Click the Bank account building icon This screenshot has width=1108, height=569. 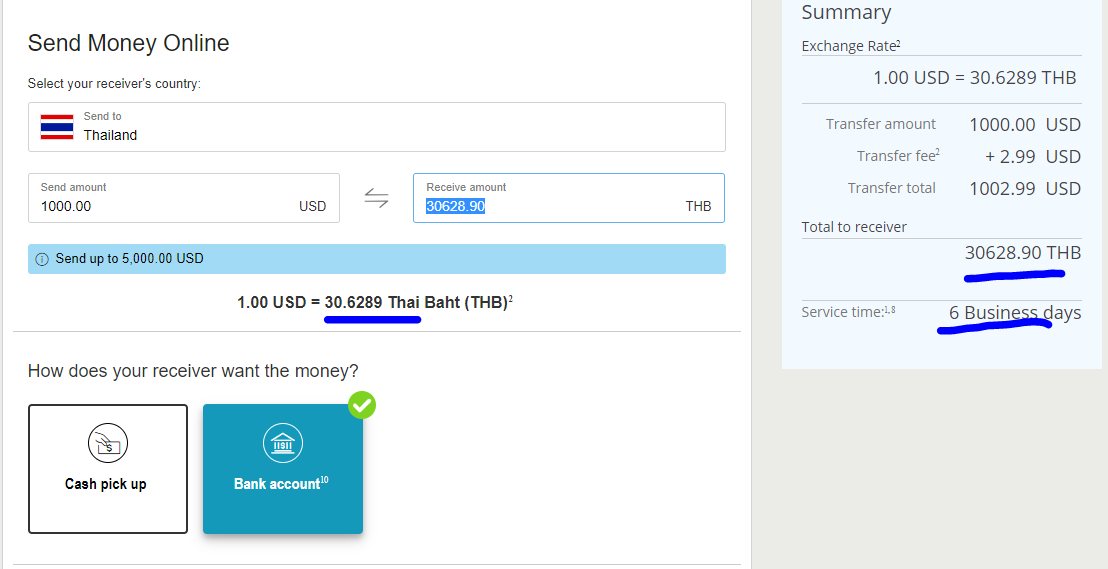pos(282,443)
